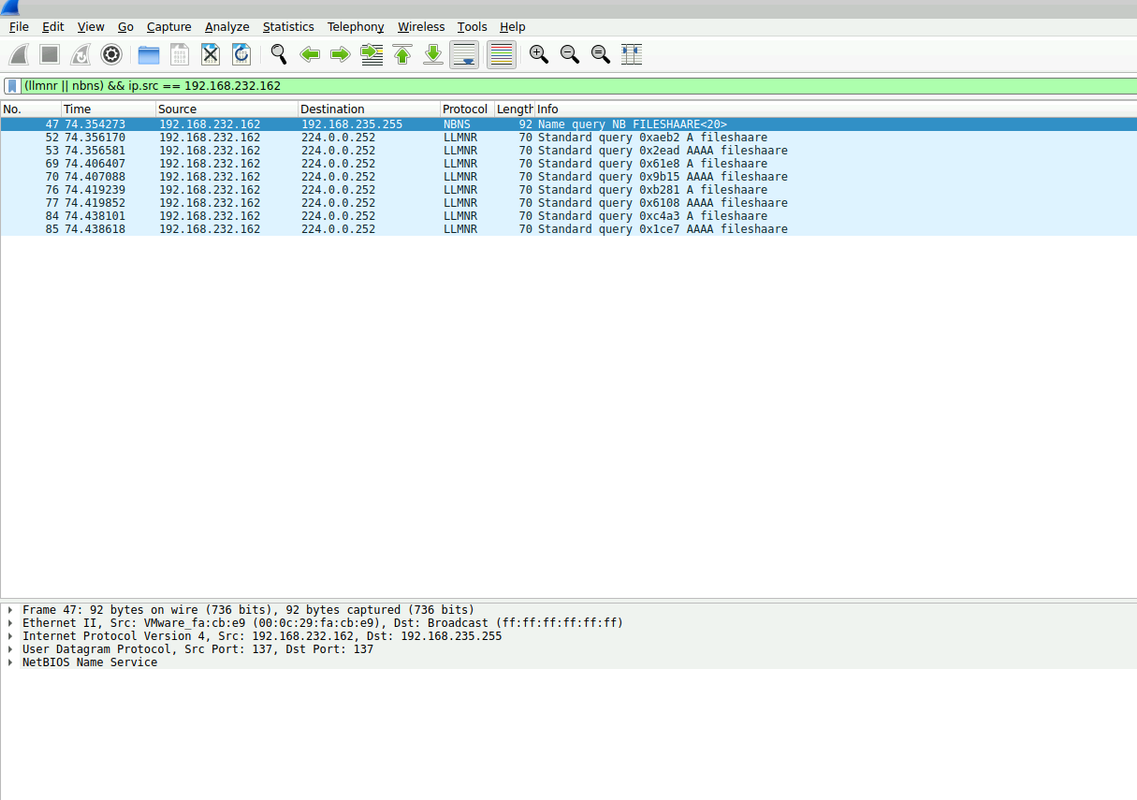Open the Analyze menu
1137x800 pixels.
tap(227, 27)
